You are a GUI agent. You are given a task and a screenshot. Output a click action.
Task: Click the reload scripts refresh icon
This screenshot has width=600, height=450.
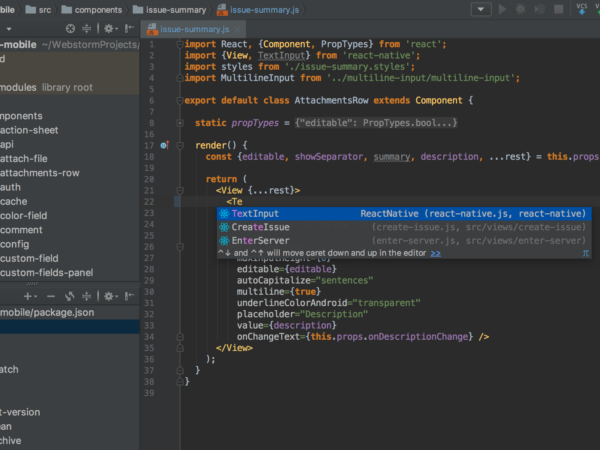click(x=69, y=296)
